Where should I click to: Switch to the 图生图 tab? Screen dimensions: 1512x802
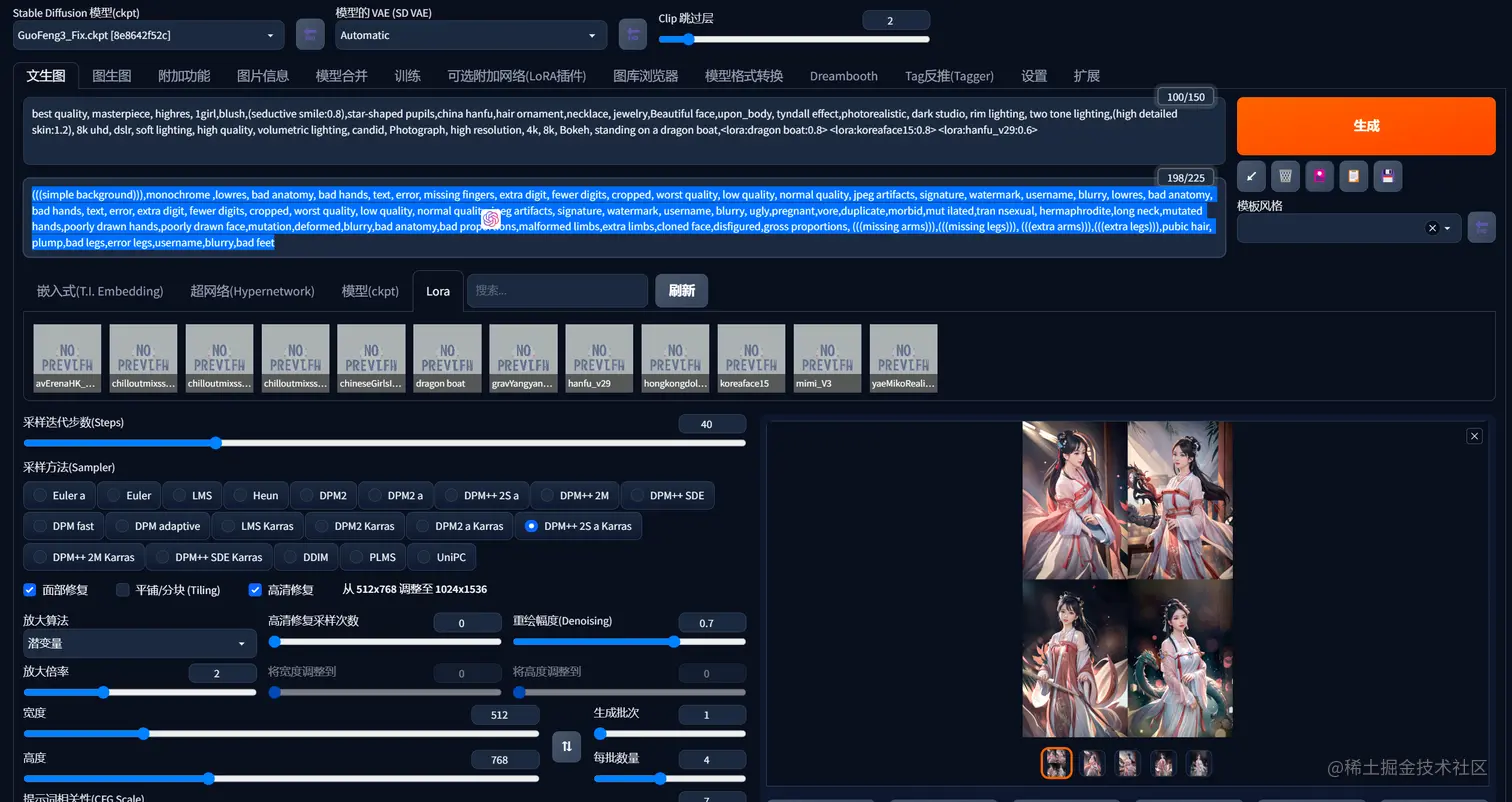112,76
